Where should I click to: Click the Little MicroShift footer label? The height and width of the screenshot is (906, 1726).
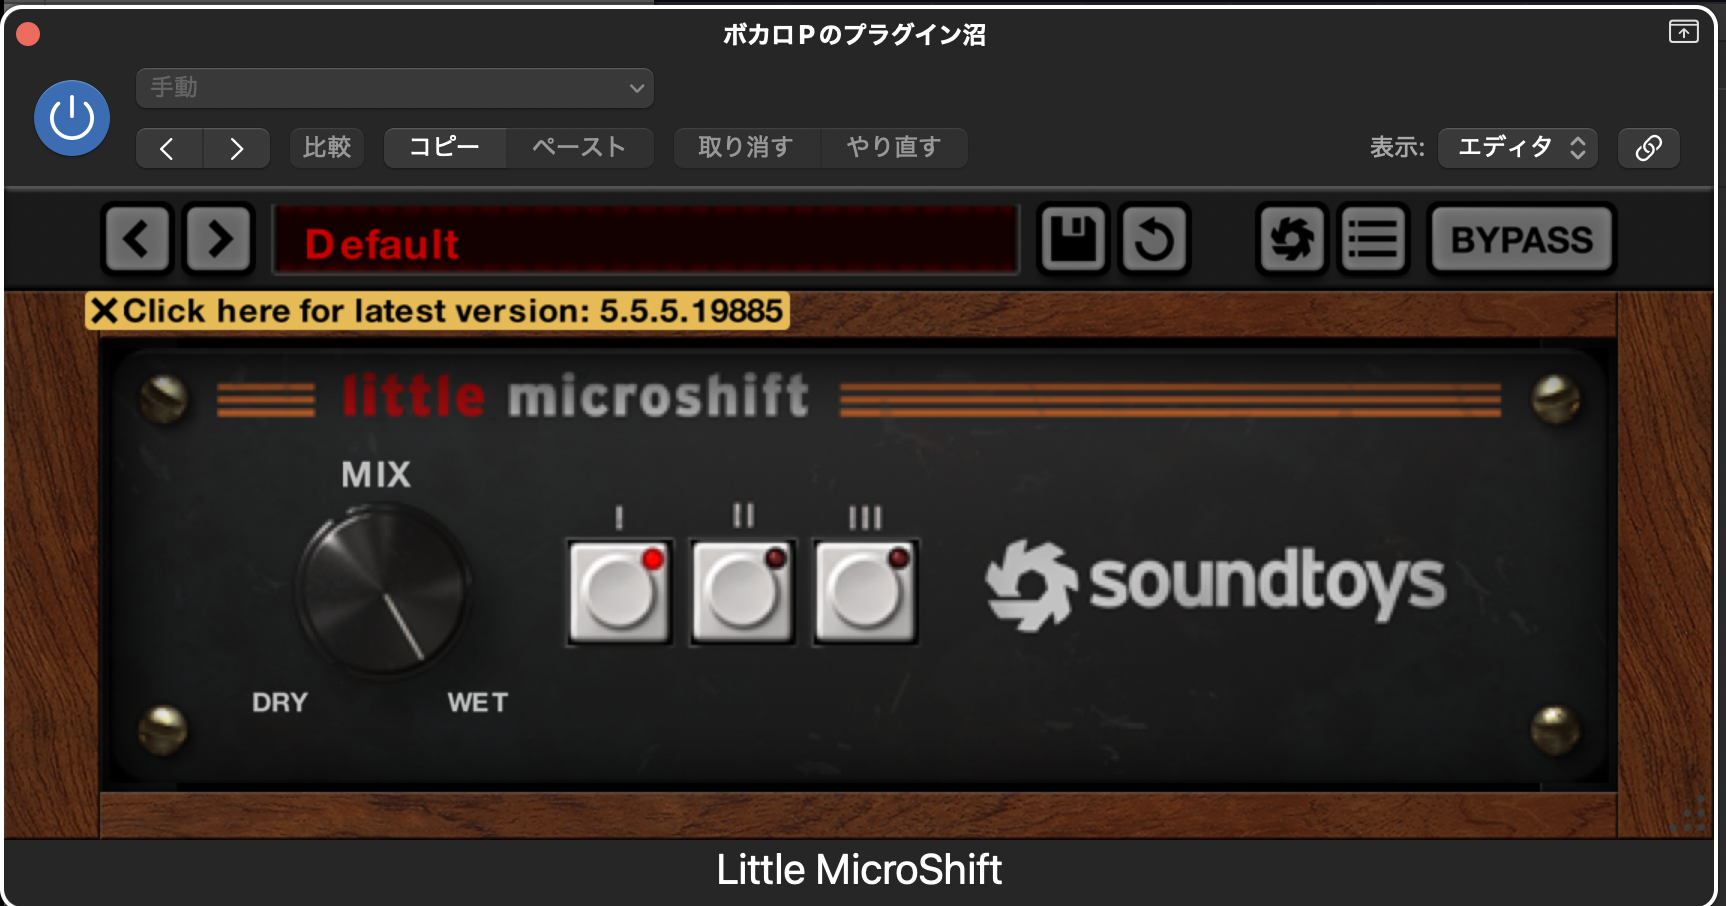click(859, 869)
